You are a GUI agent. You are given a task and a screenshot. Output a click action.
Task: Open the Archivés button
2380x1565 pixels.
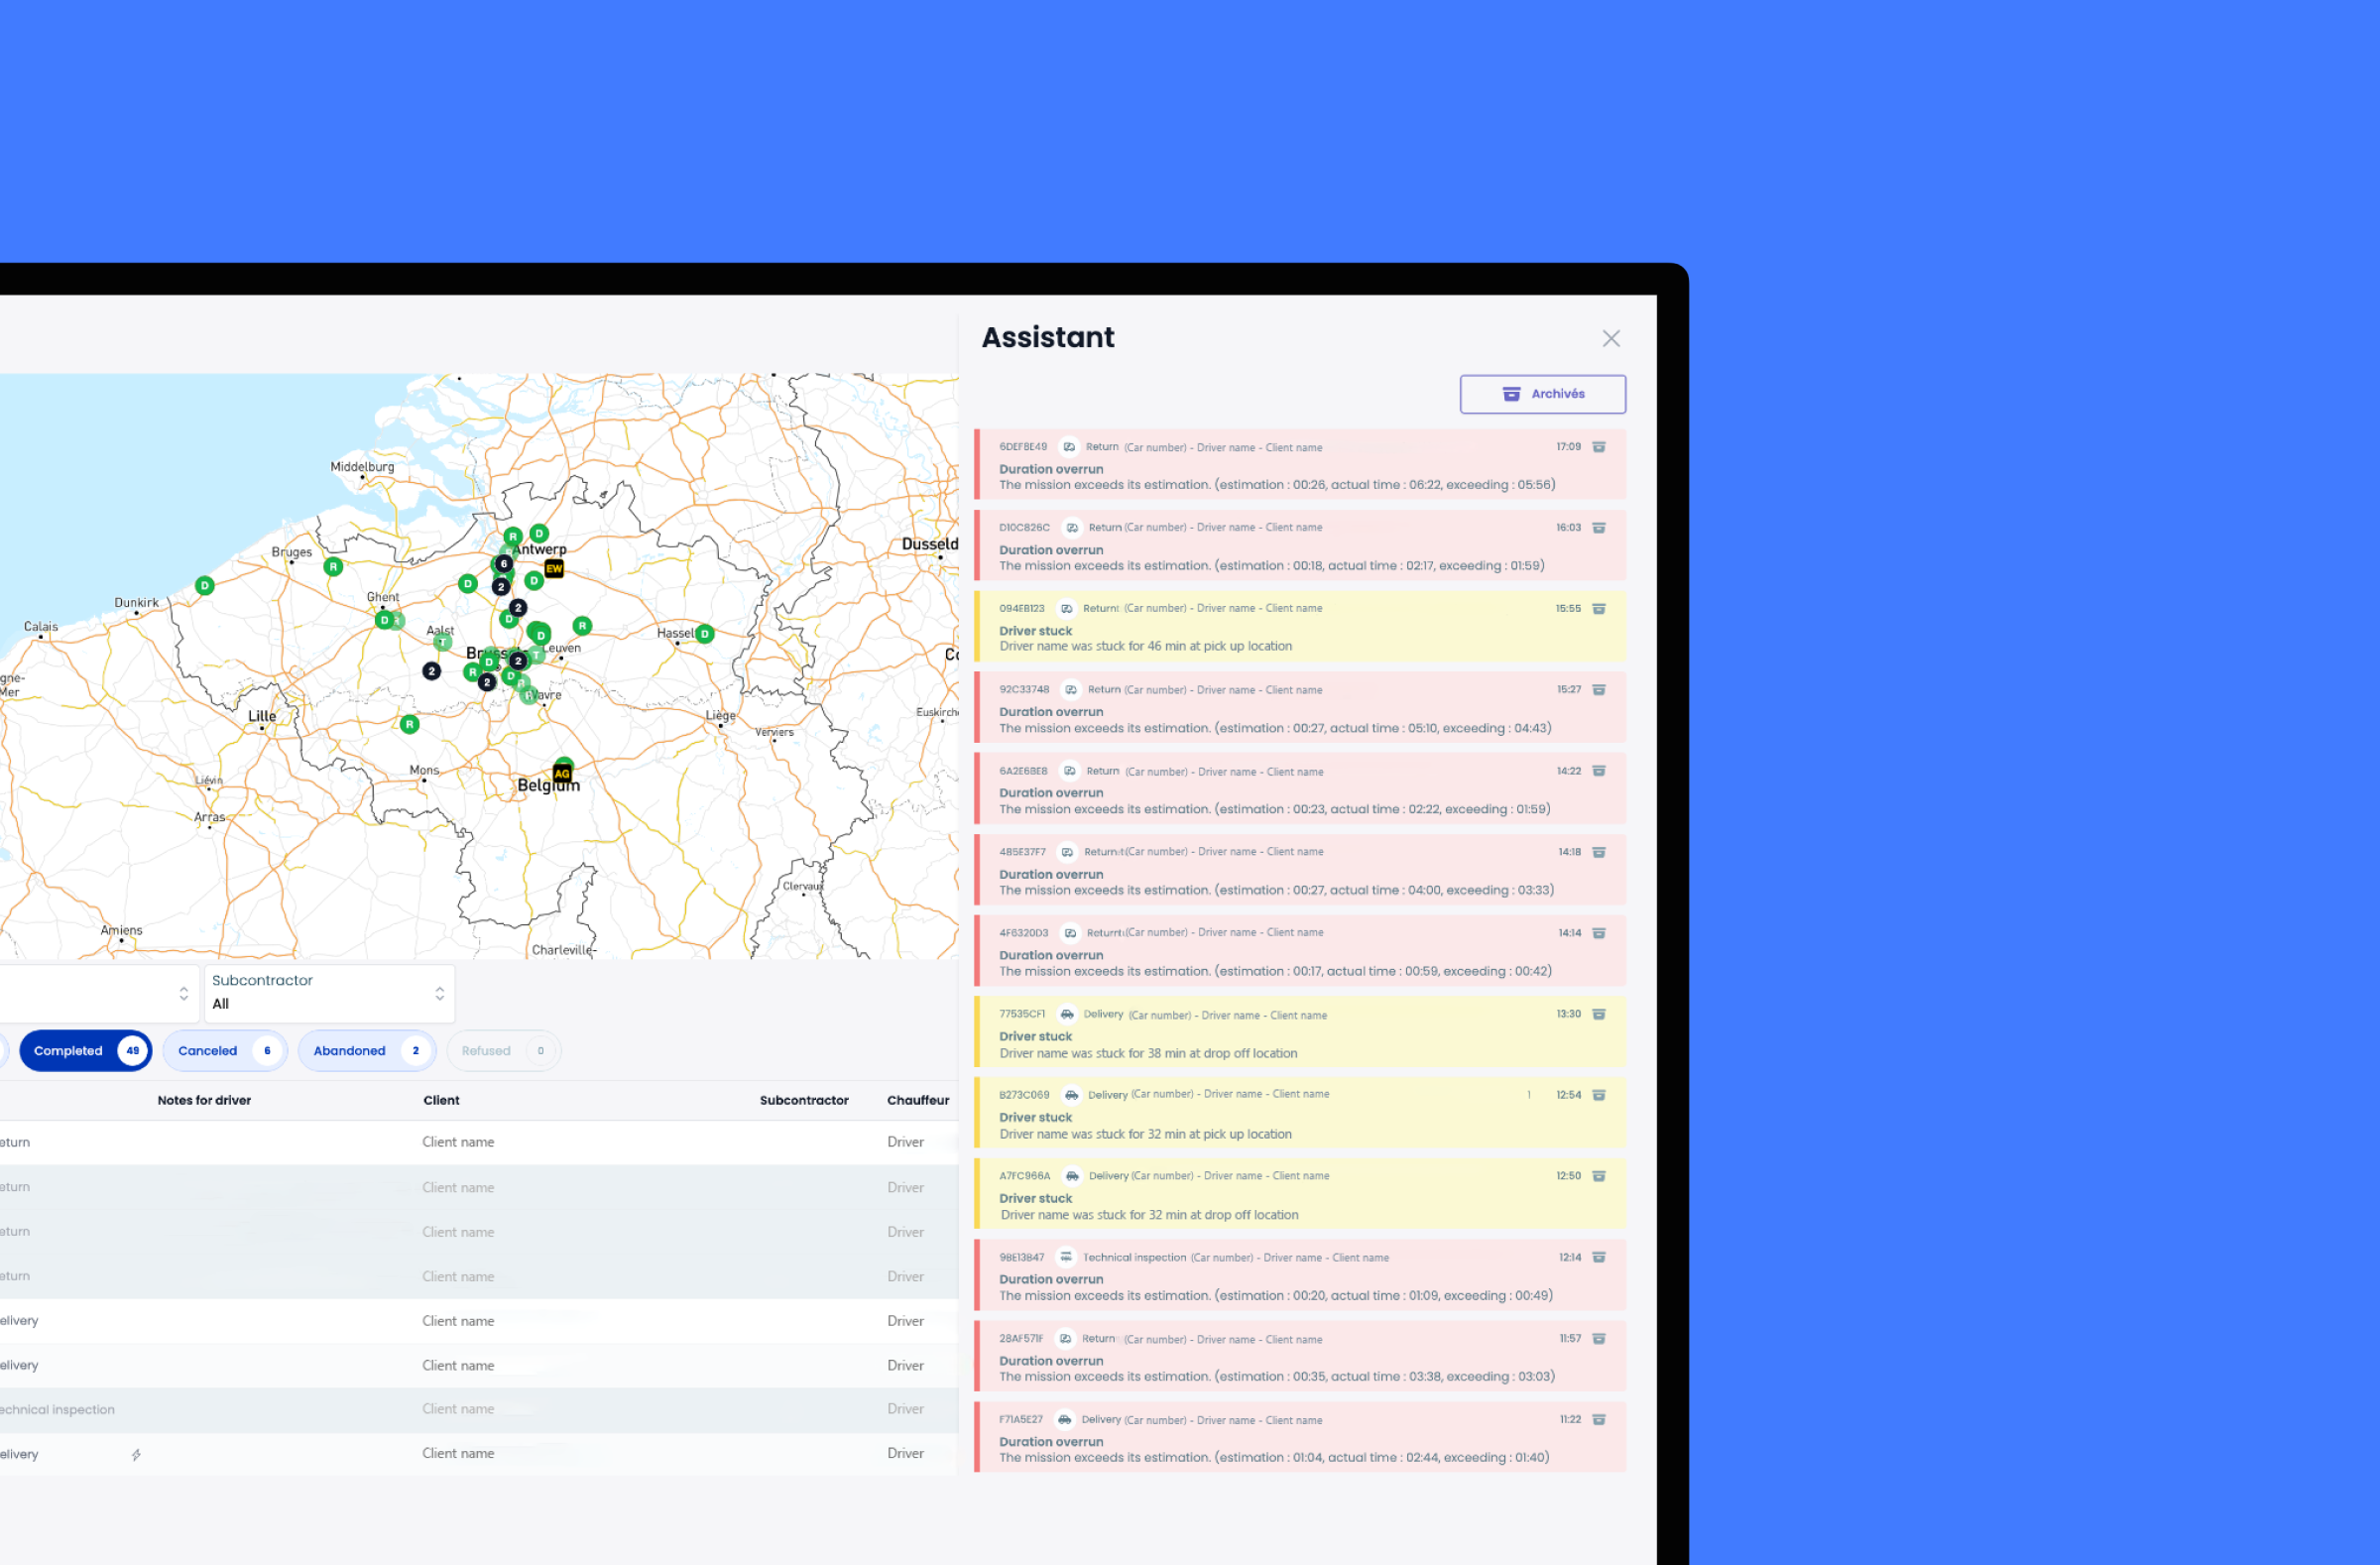click(1542, 394)
